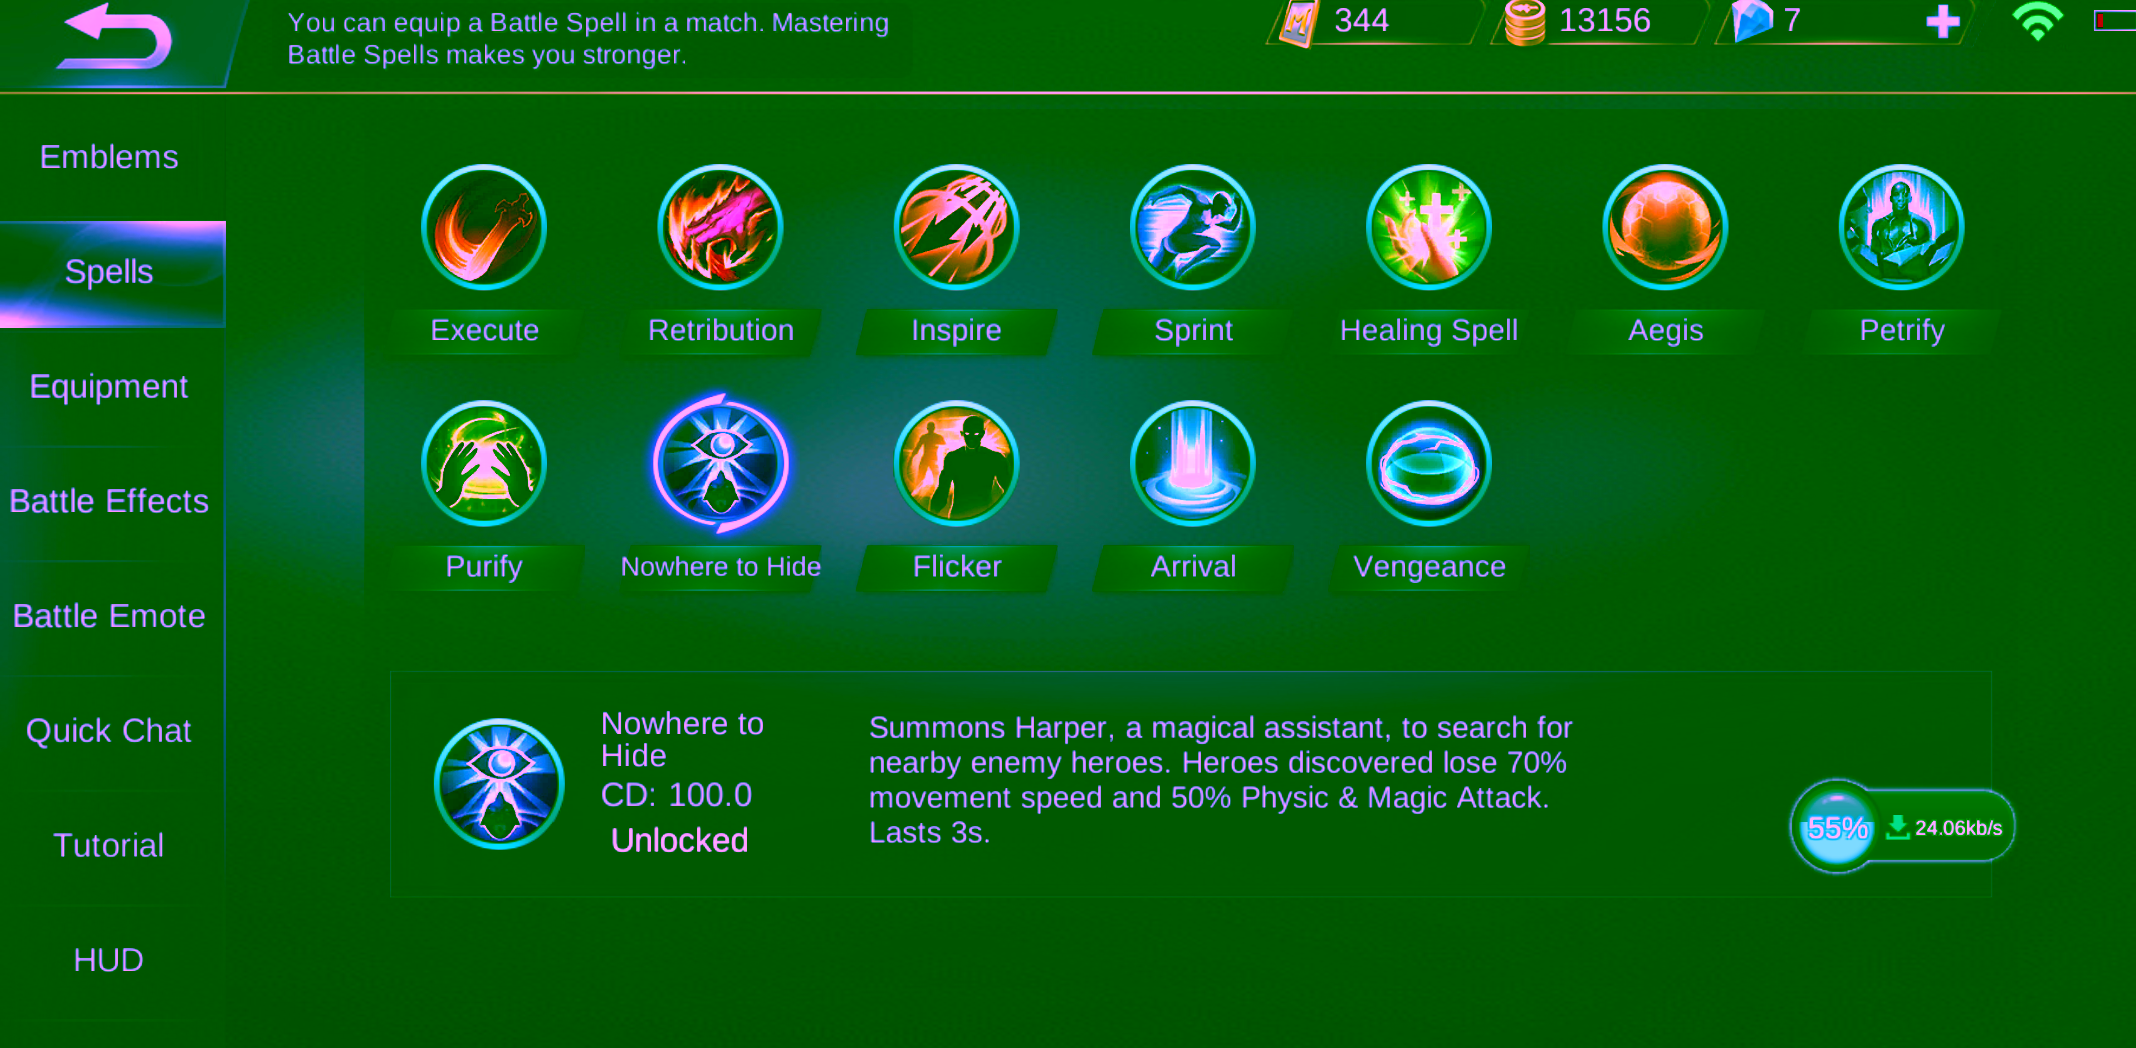Choose the Arrival spell icon

[1192, 464]
